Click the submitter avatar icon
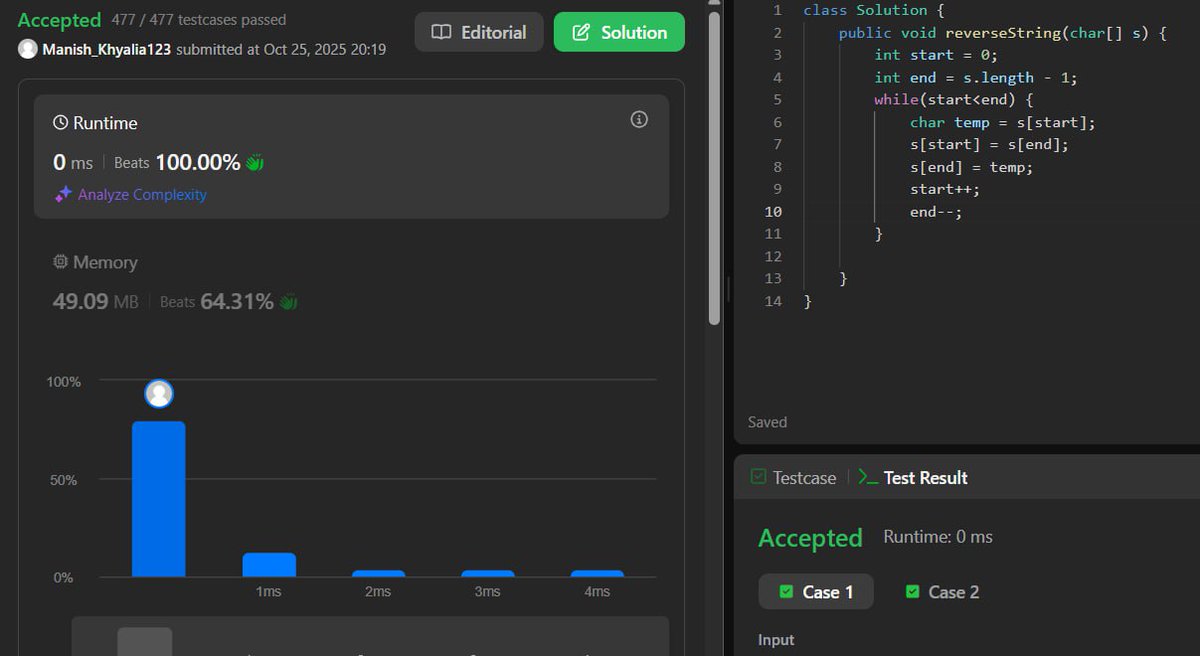 coord(27,49)
